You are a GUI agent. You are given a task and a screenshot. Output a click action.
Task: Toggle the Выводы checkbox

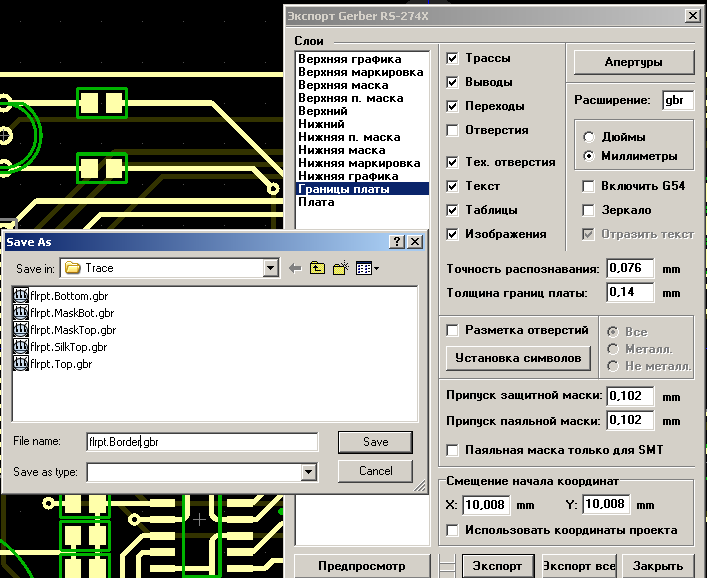tap(452, 82)
